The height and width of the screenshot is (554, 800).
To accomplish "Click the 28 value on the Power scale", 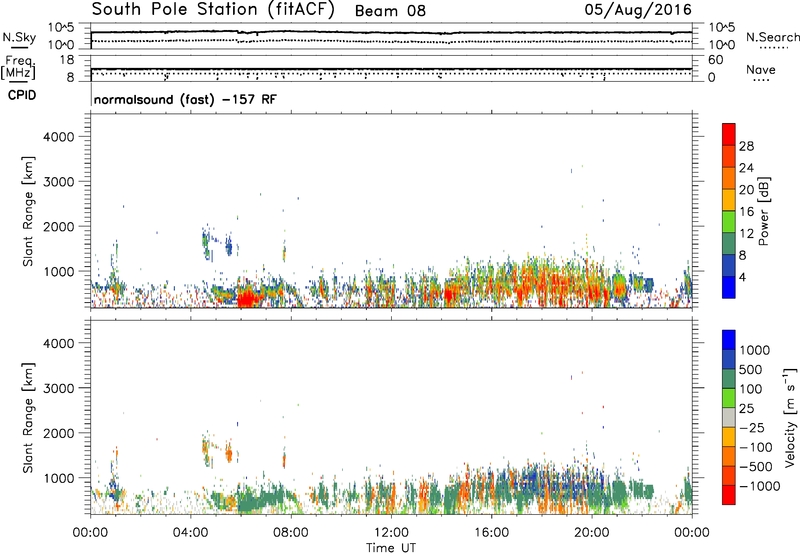I will [x=746, y=146].
